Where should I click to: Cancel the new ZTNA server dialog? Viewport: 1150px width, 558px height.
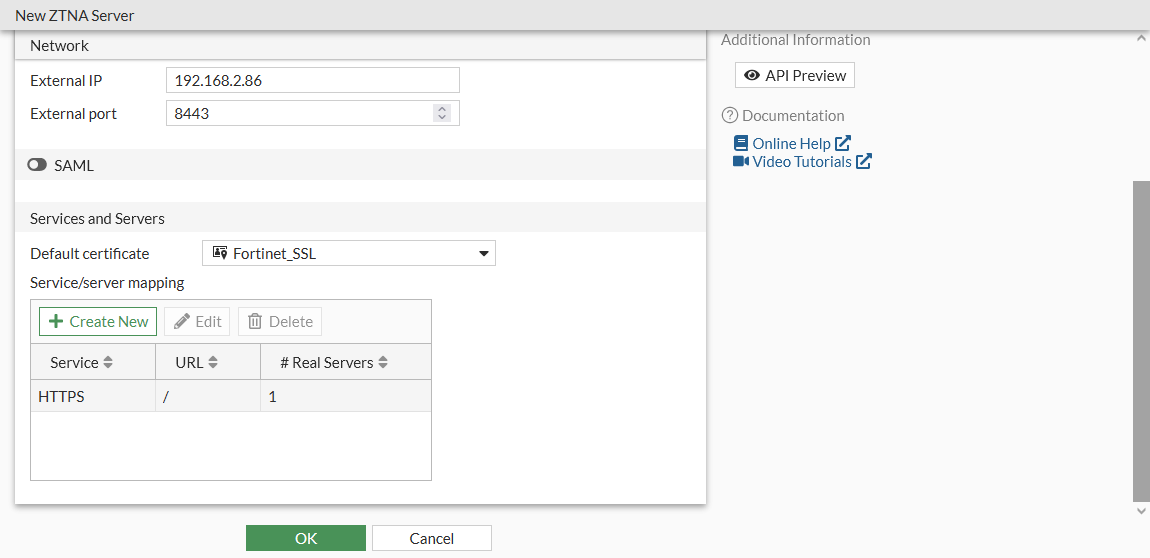(x=431, y=539)
